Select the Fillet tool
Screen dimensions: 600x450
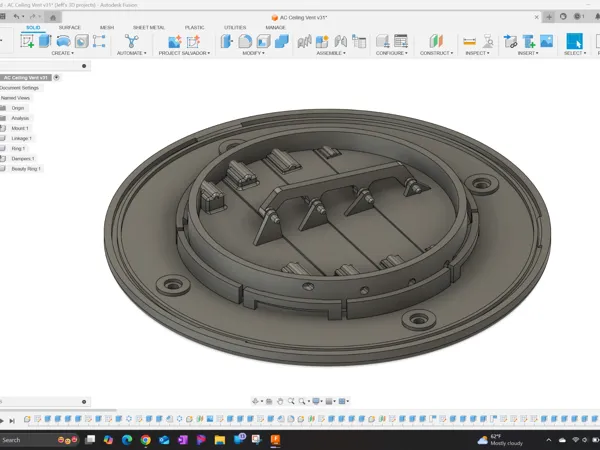point(245,41)
